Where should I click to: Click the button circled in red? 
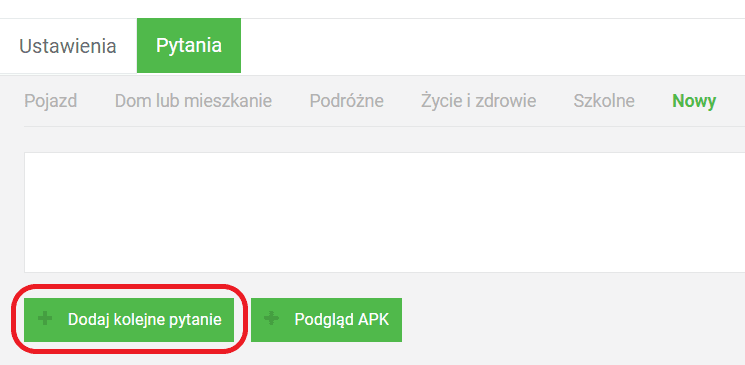[129, 320]
